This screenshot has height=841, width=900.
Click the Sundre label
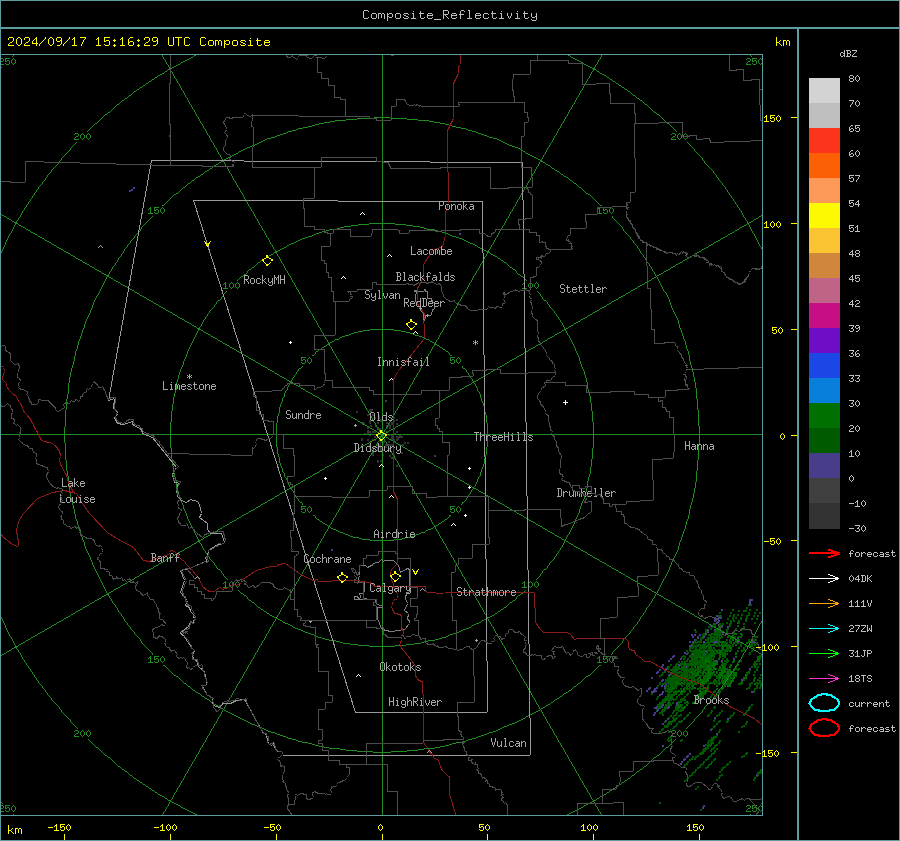click(x=303, y=414)
